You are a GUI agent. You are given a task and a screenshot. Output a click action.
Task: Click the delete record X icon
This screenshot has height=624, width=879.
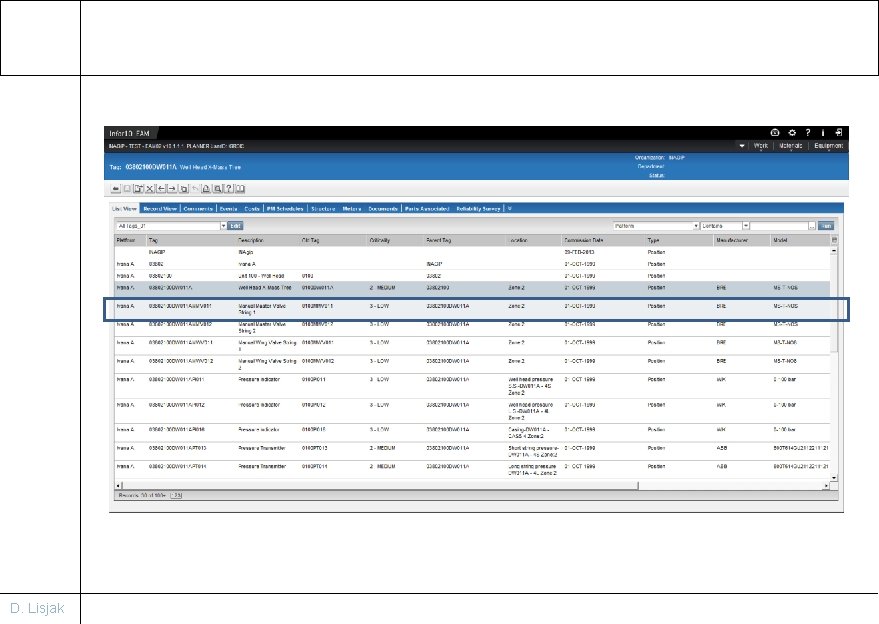150,189
